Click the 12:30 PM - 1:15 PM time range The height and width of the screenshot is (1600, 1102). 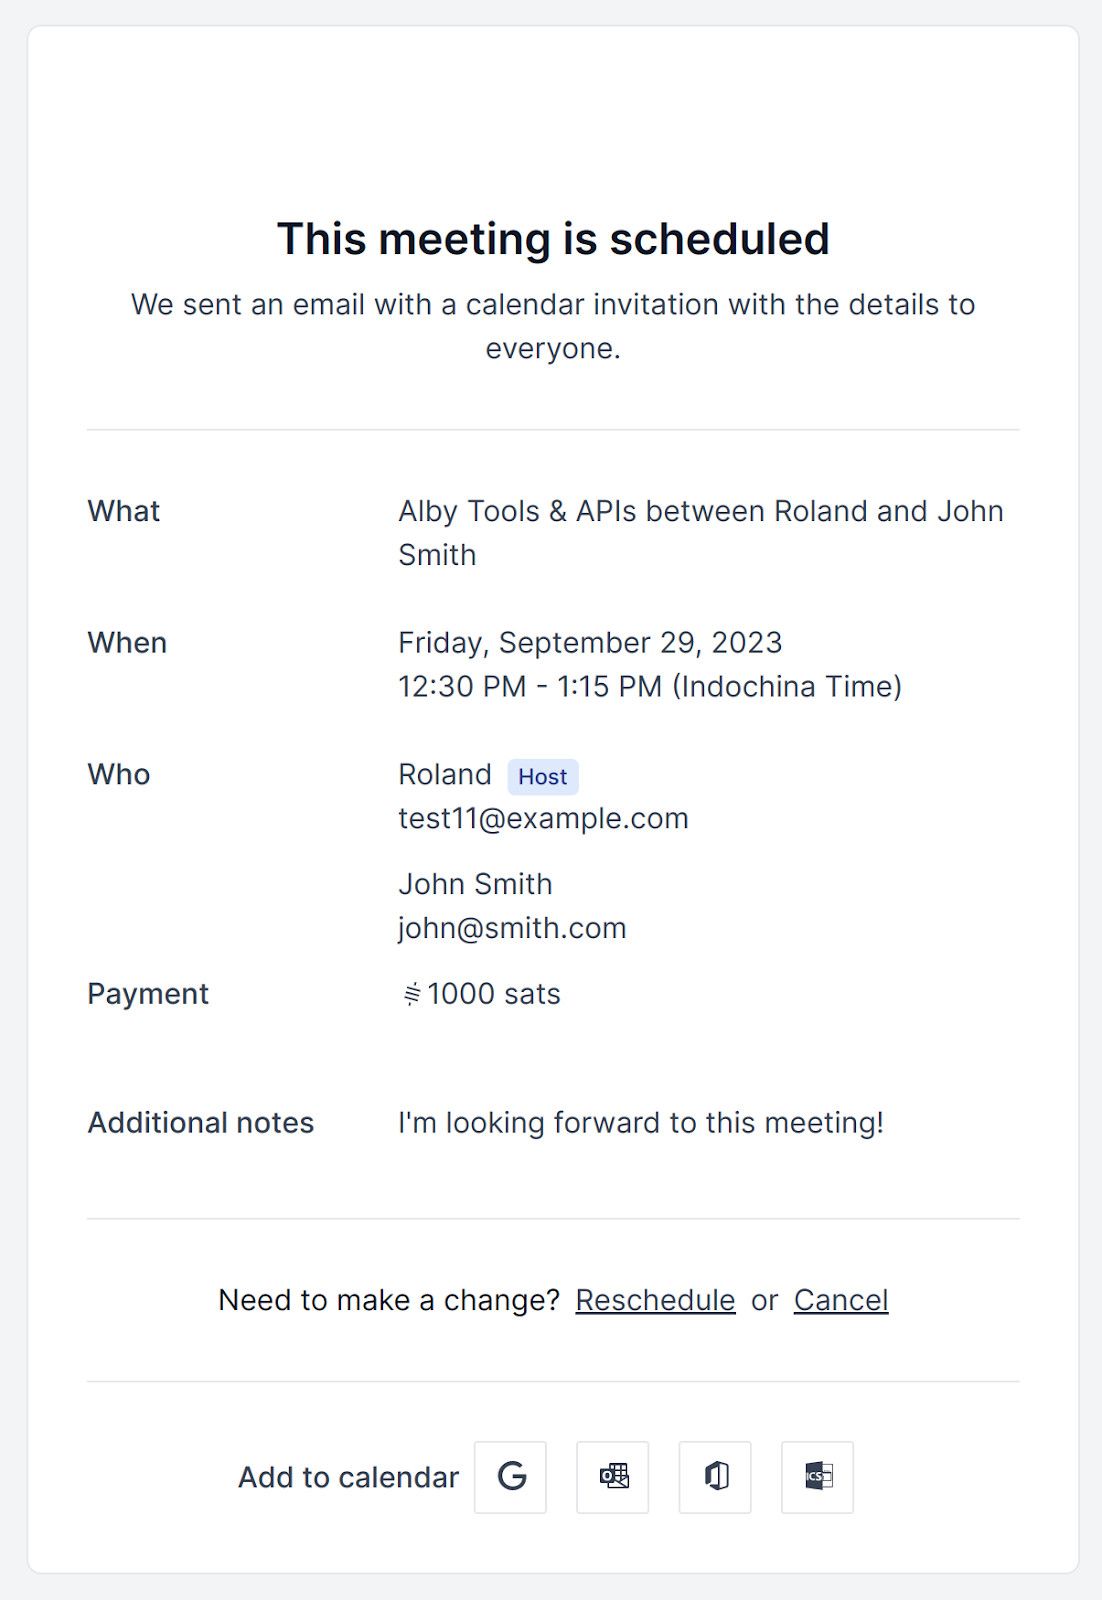coord(530,687)
